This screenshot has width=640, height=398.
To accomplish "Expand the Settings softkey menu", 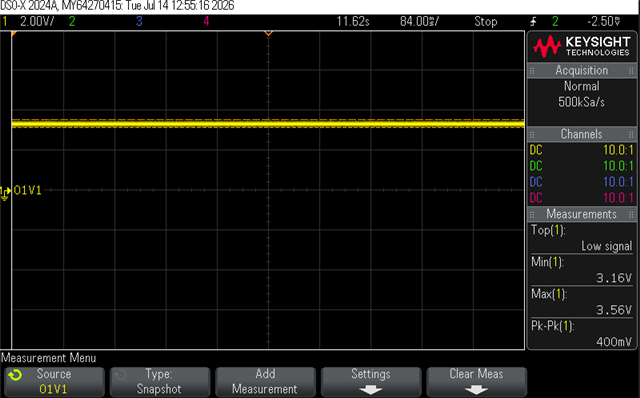I will point(371,382).
